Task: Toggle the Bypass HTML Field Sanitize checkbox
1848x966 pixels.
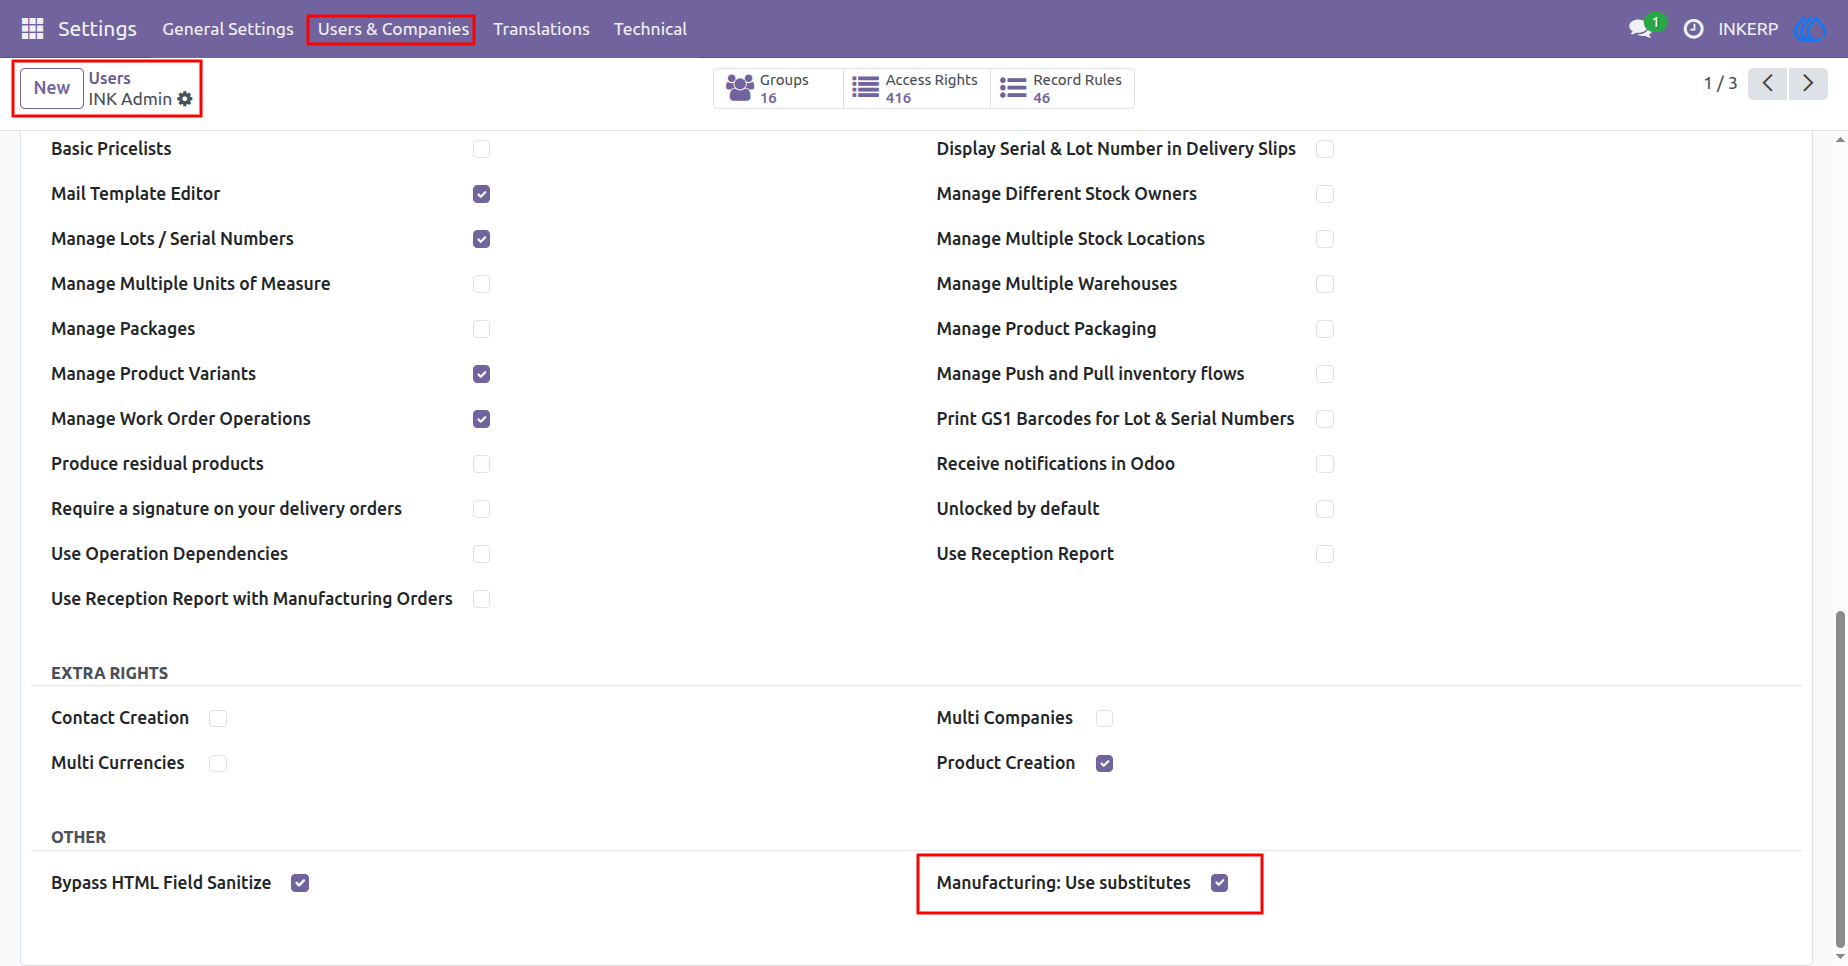Action: point(300,883)
